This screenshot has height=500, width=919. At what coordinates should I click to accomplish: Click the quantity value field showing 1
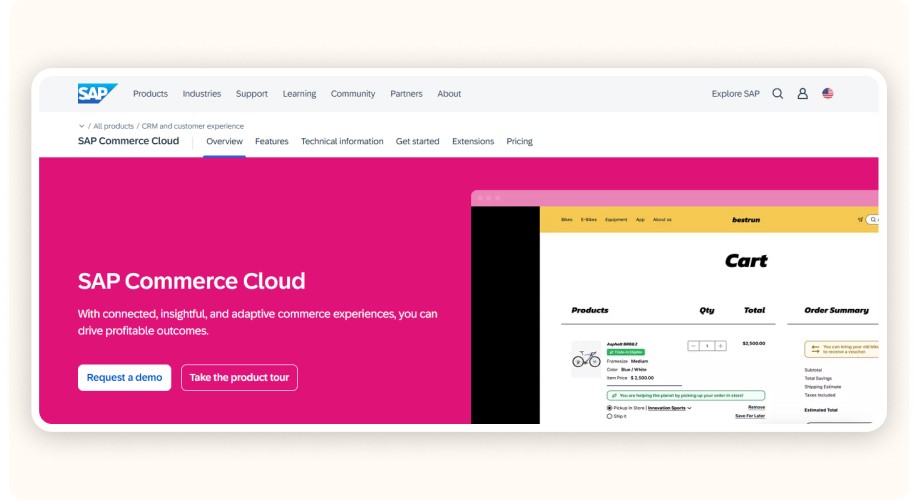click(707, 346)
